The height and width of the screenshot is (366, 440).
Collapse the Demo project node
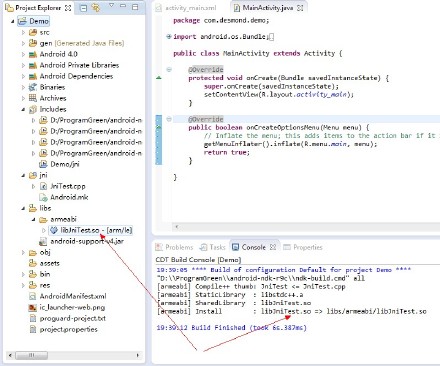tap(13, 21)
